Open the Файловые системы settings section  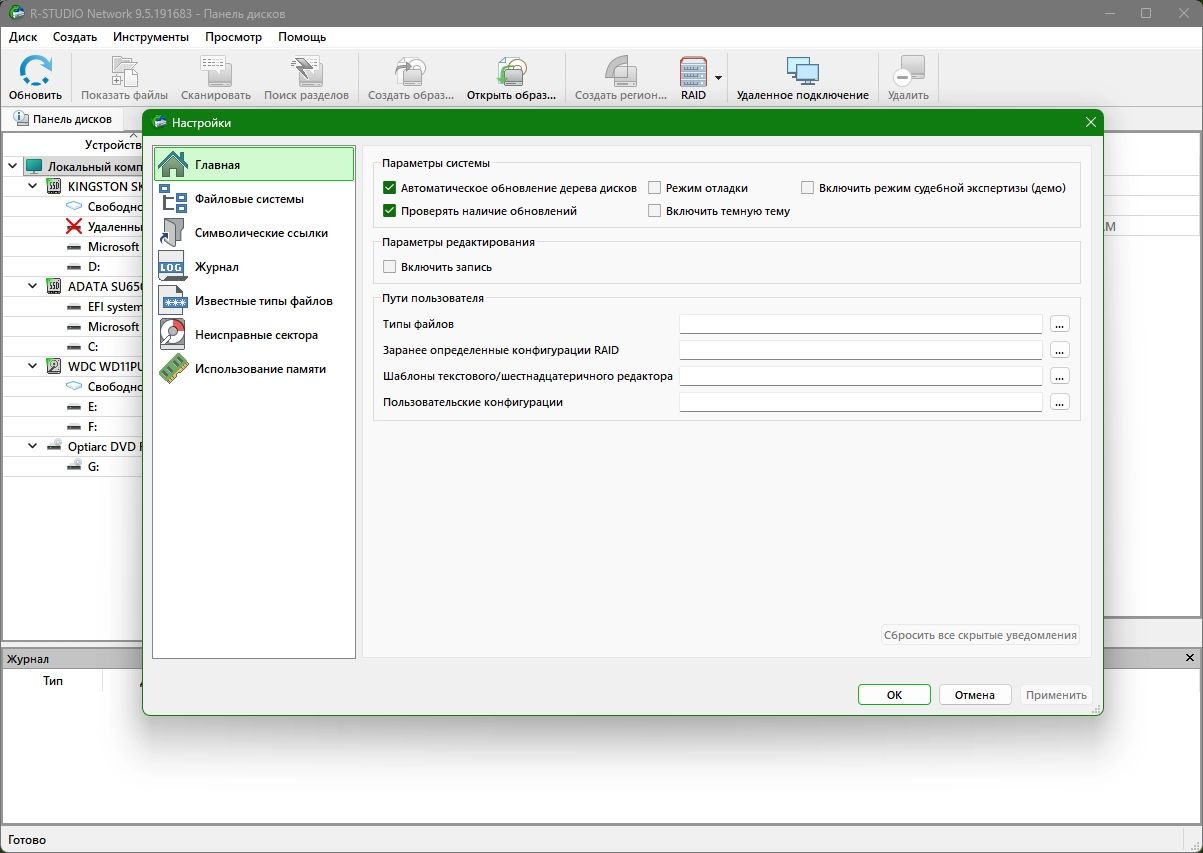249,199
